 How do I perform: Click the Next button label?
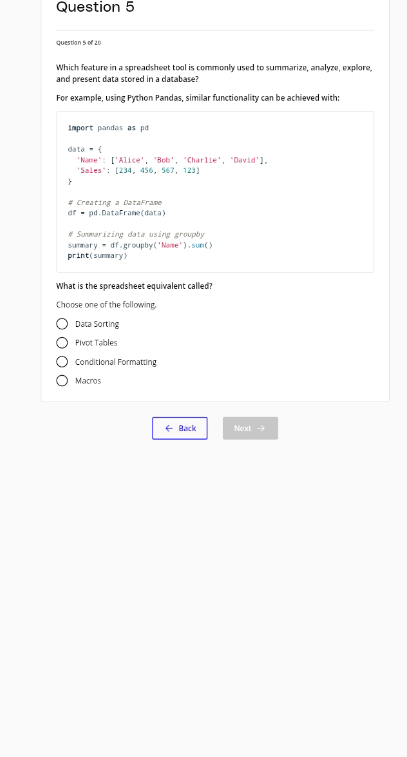242,428
